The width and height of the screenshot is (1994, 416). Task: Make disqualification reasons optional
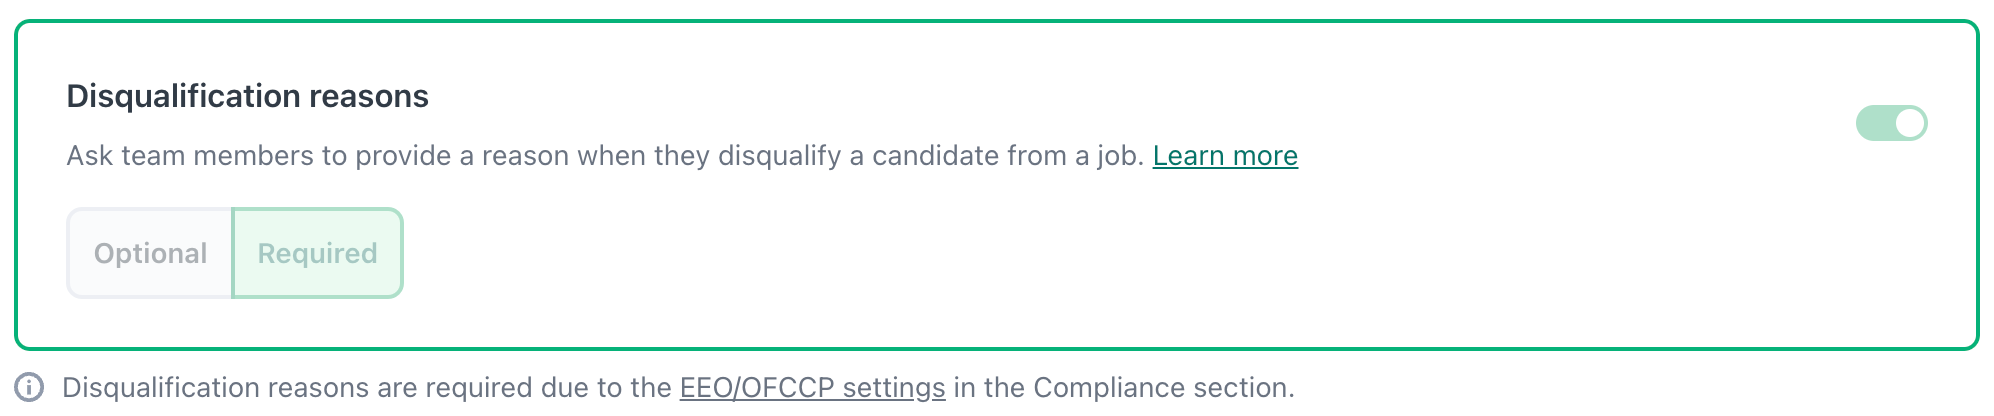(x=150, y=253)
